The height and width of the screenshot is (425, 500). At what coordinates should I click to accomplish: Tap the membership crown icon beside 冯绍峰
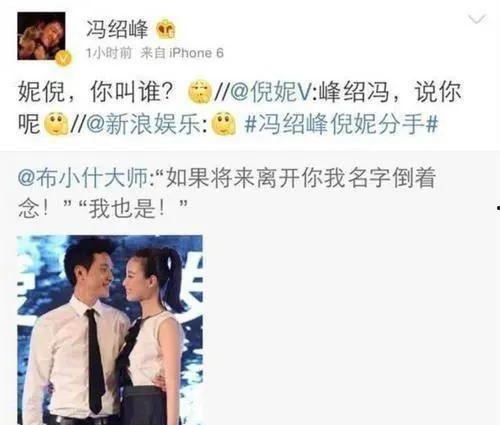click(x=166, y=29)
